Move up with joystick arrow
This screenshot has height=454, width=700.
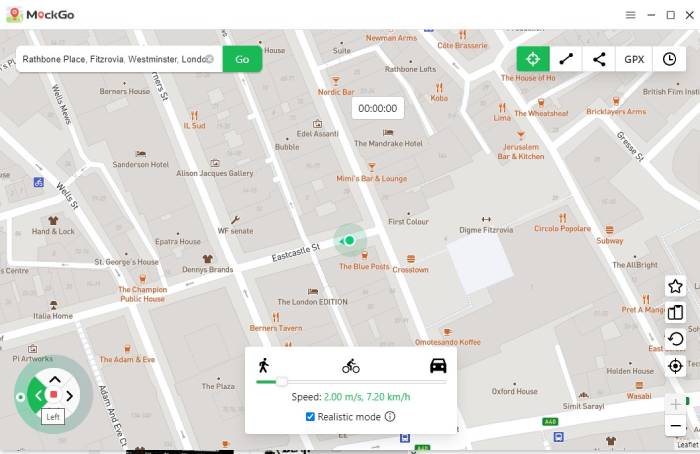point(54,379)
